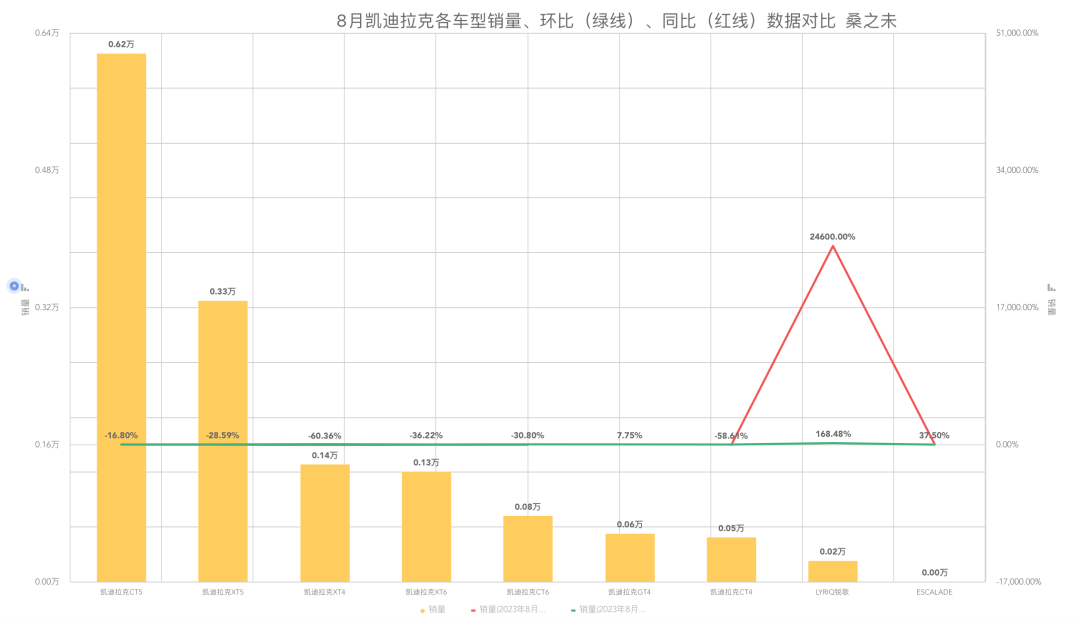Screen dimensions: 1080x625
Task: Select the 凯迪拉克XT5 bar at 0.33万
Action: (x=222, y=440)
